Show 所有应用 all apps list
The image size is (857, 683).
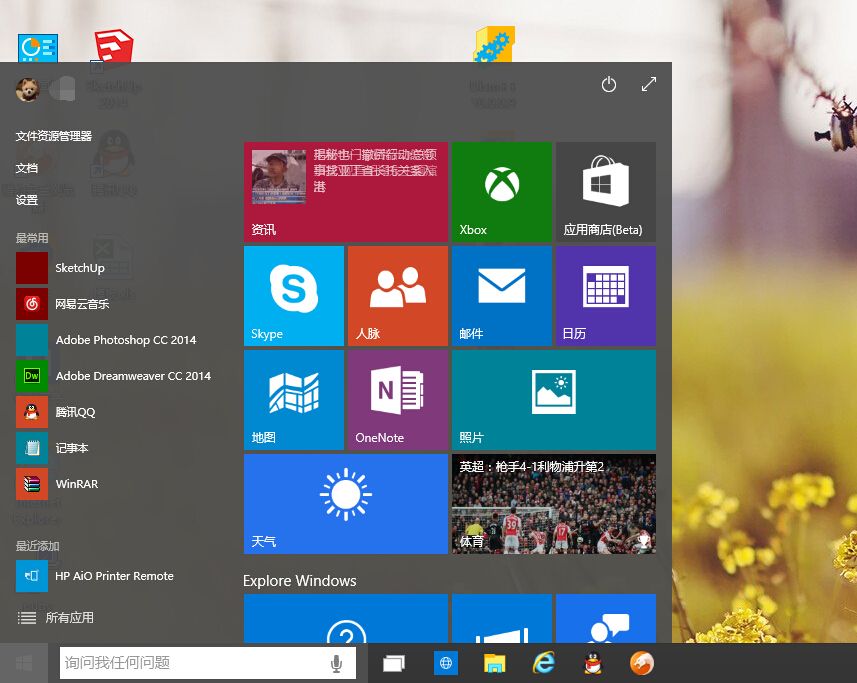coord(55,618)
